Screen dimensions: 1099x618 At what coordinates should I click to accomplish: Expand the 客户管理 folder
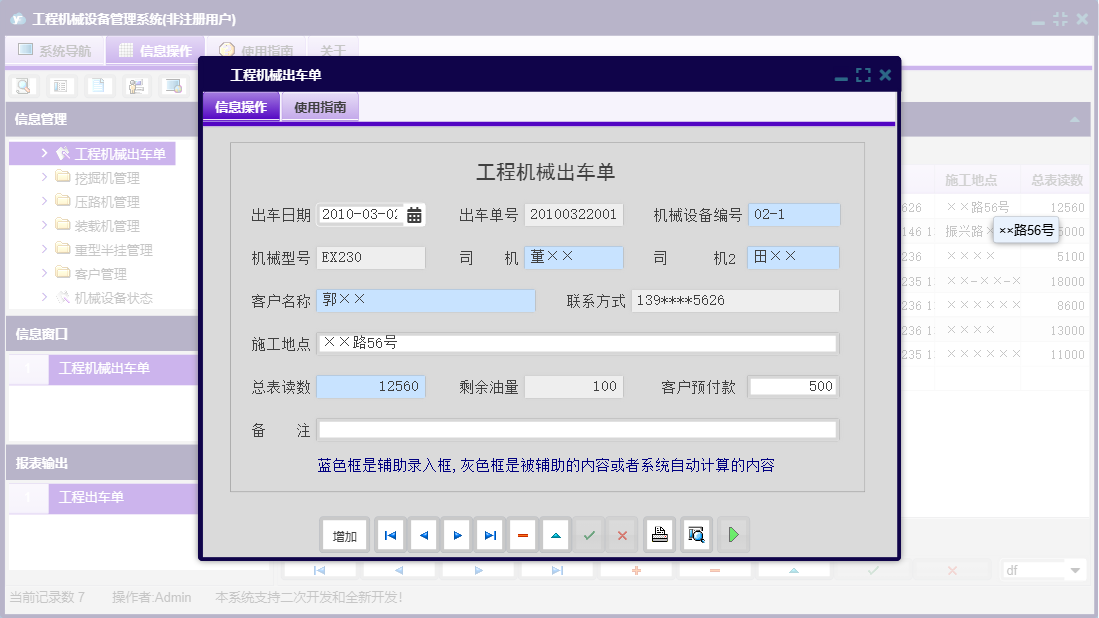pos(101,273)
